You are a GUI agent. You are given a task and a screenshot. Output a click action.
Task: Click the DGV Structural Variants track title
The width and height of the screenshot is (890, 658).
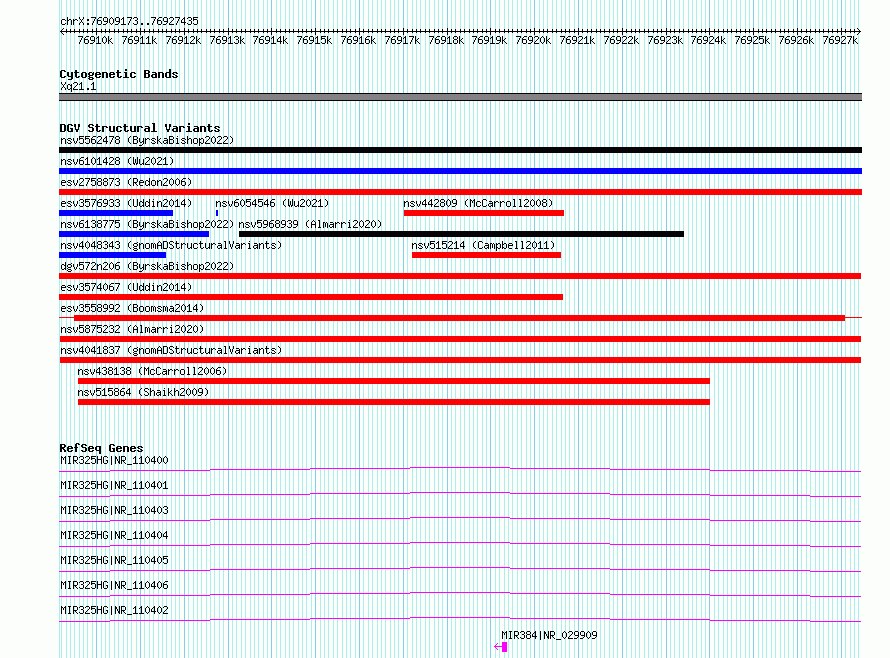[140, 128]
